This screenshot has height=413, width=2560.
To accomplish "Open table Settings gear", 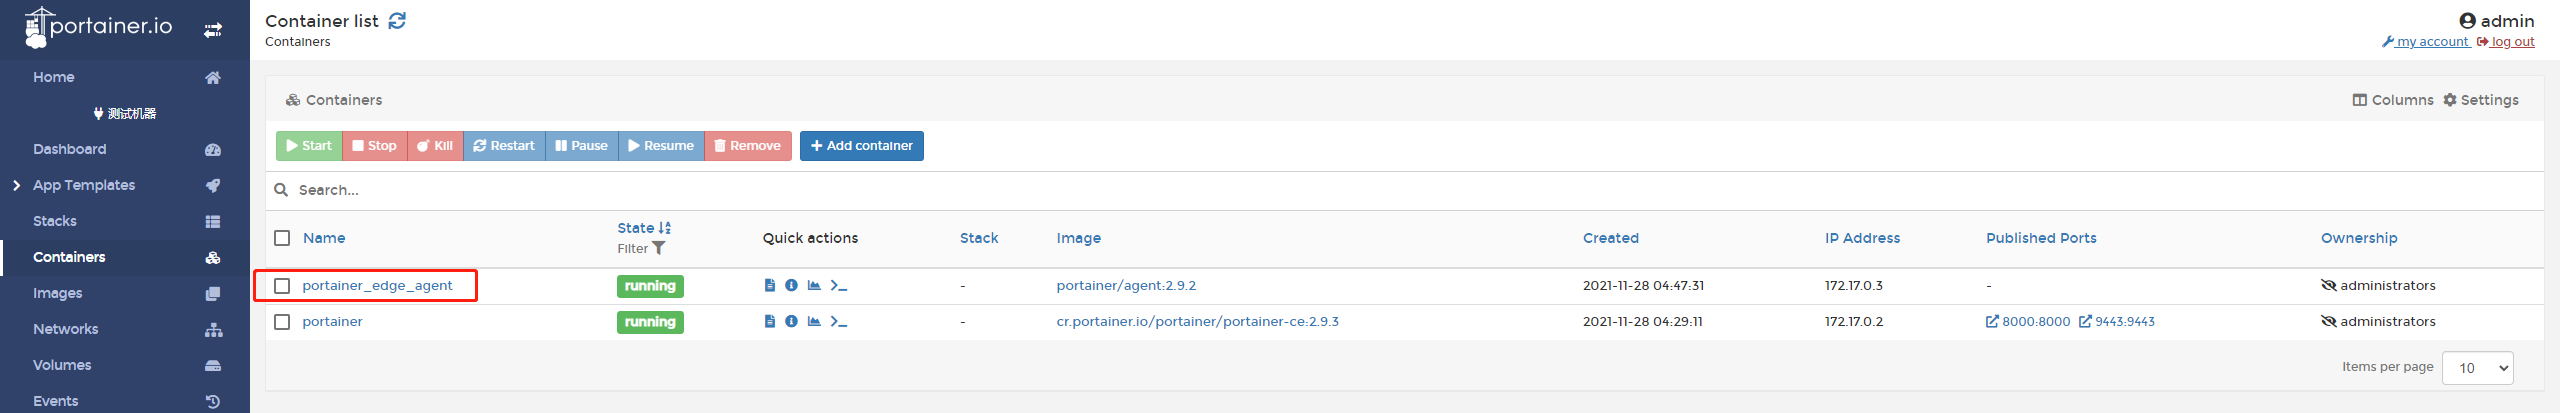I will click(x=2481, y=100).
